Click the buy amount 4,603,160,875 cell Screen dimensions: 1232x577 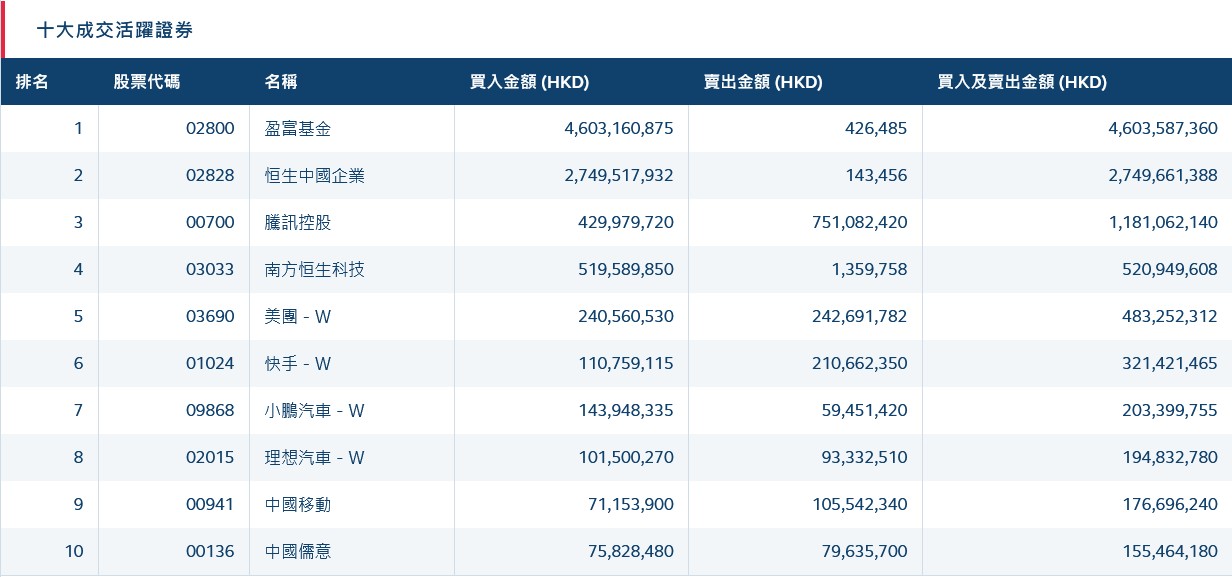point(616,128)
